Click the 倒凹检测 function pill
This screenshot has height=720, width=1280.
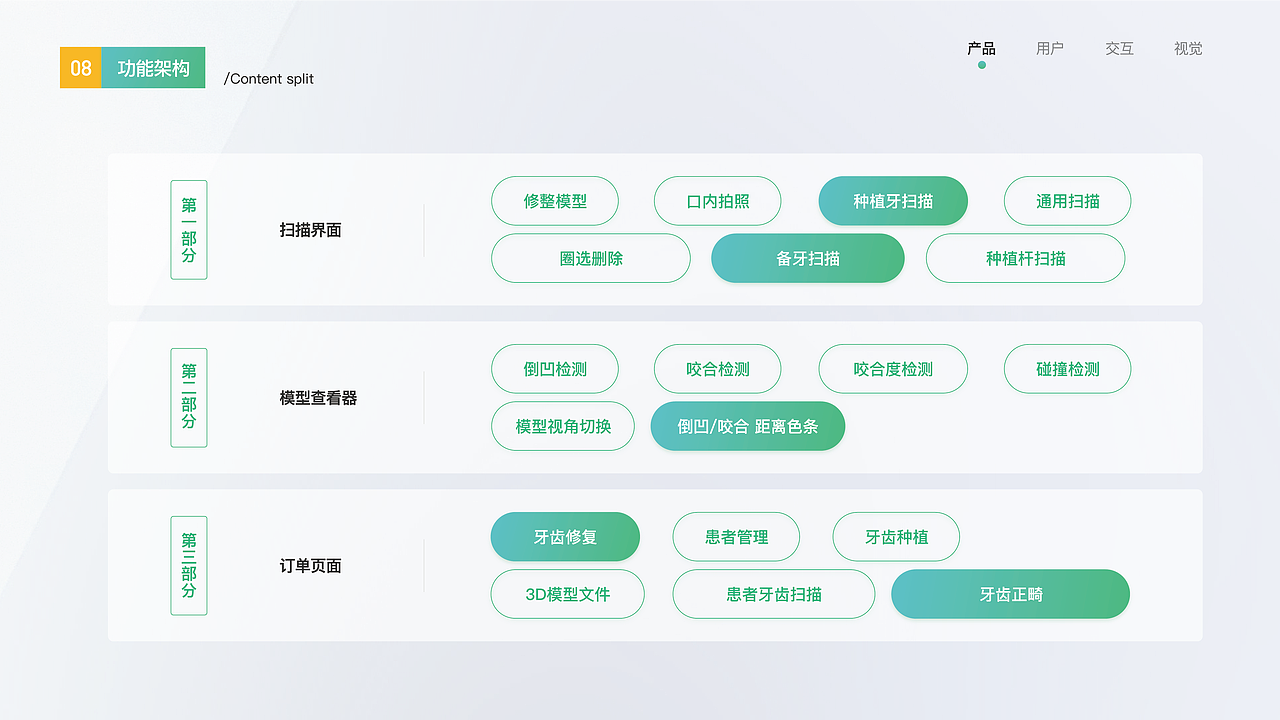tap(555, 369)
